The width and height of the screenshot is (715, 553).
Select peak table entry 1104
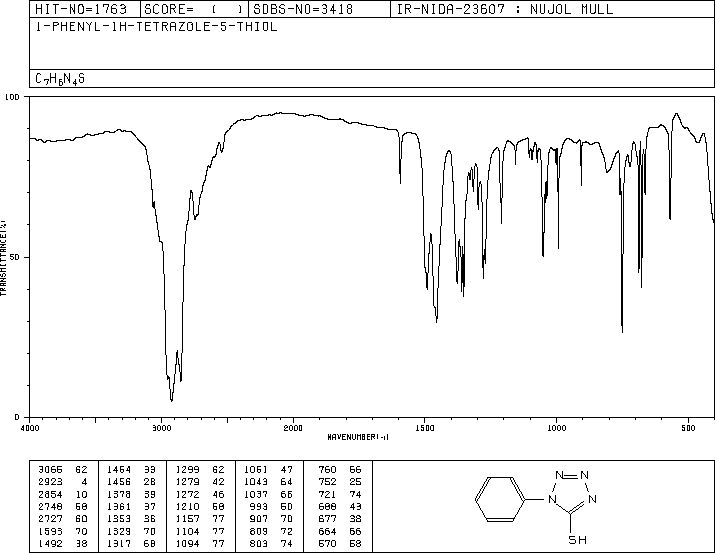[x=187, y=531]
